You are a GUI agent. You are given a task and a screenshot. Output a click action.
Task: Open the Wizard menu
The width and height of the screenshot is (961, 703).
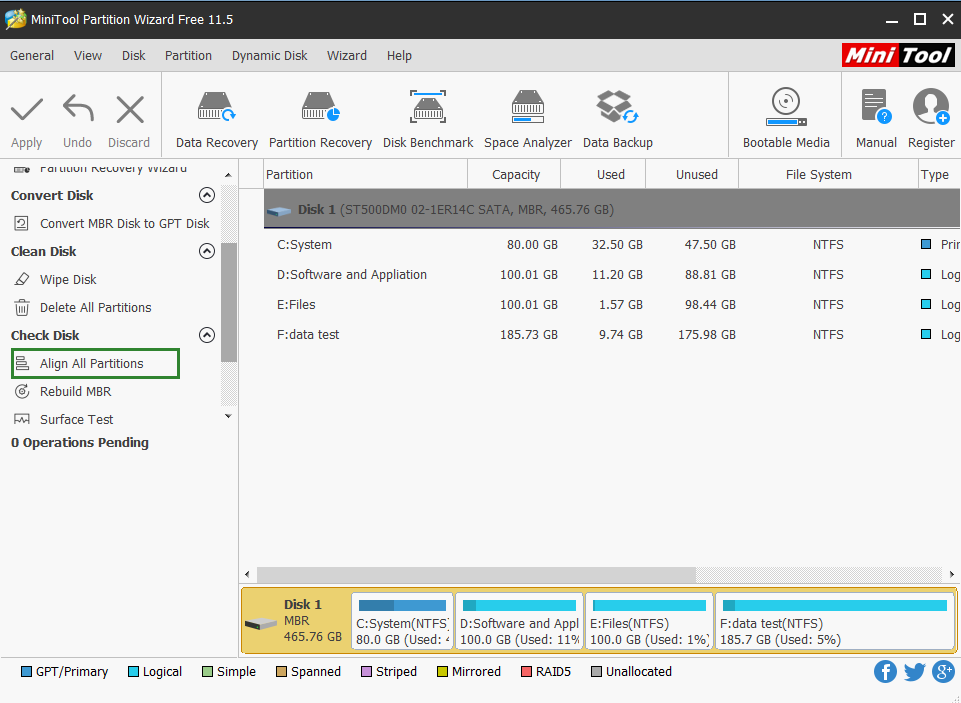(347, 56)
